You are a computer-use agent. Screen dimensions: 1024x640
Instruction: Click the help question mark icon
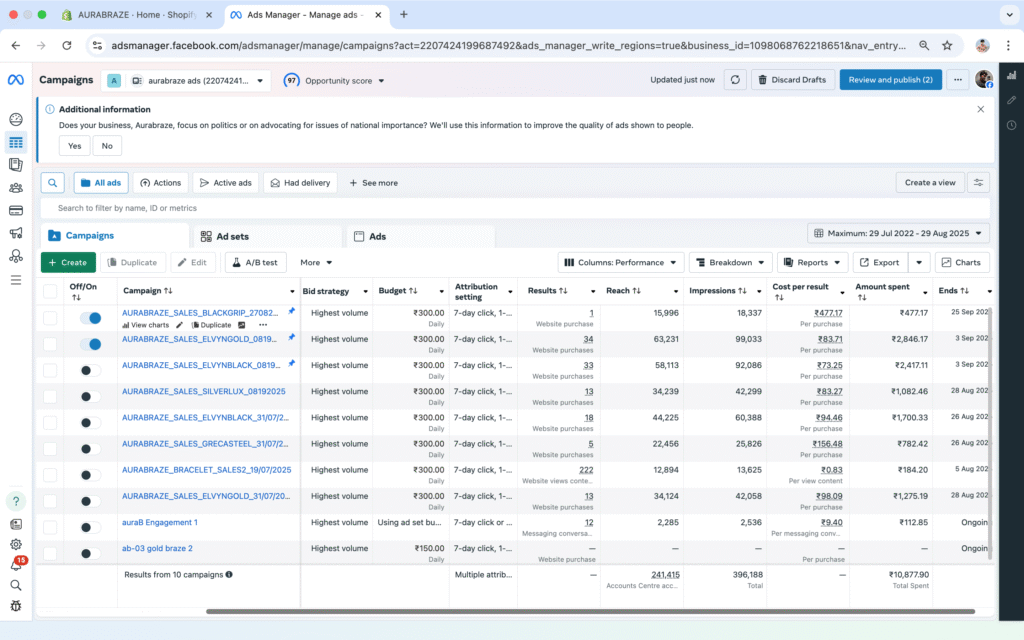click(x=16, y=501)
